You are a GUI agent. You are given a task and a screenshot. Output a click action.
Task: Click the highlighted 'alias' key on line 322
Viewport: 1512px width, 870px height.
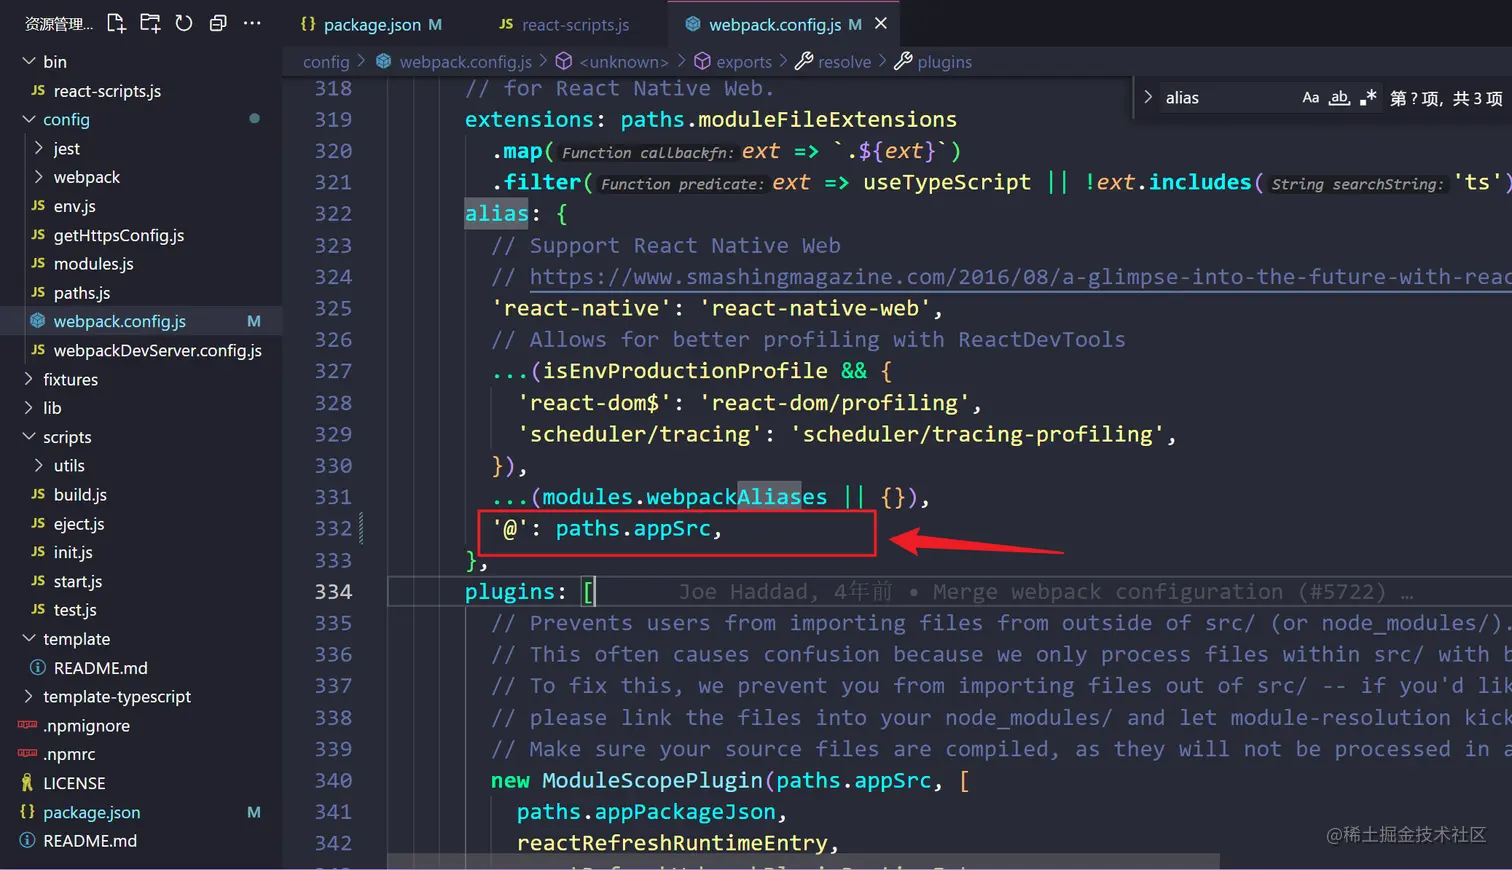pos(497,214)
